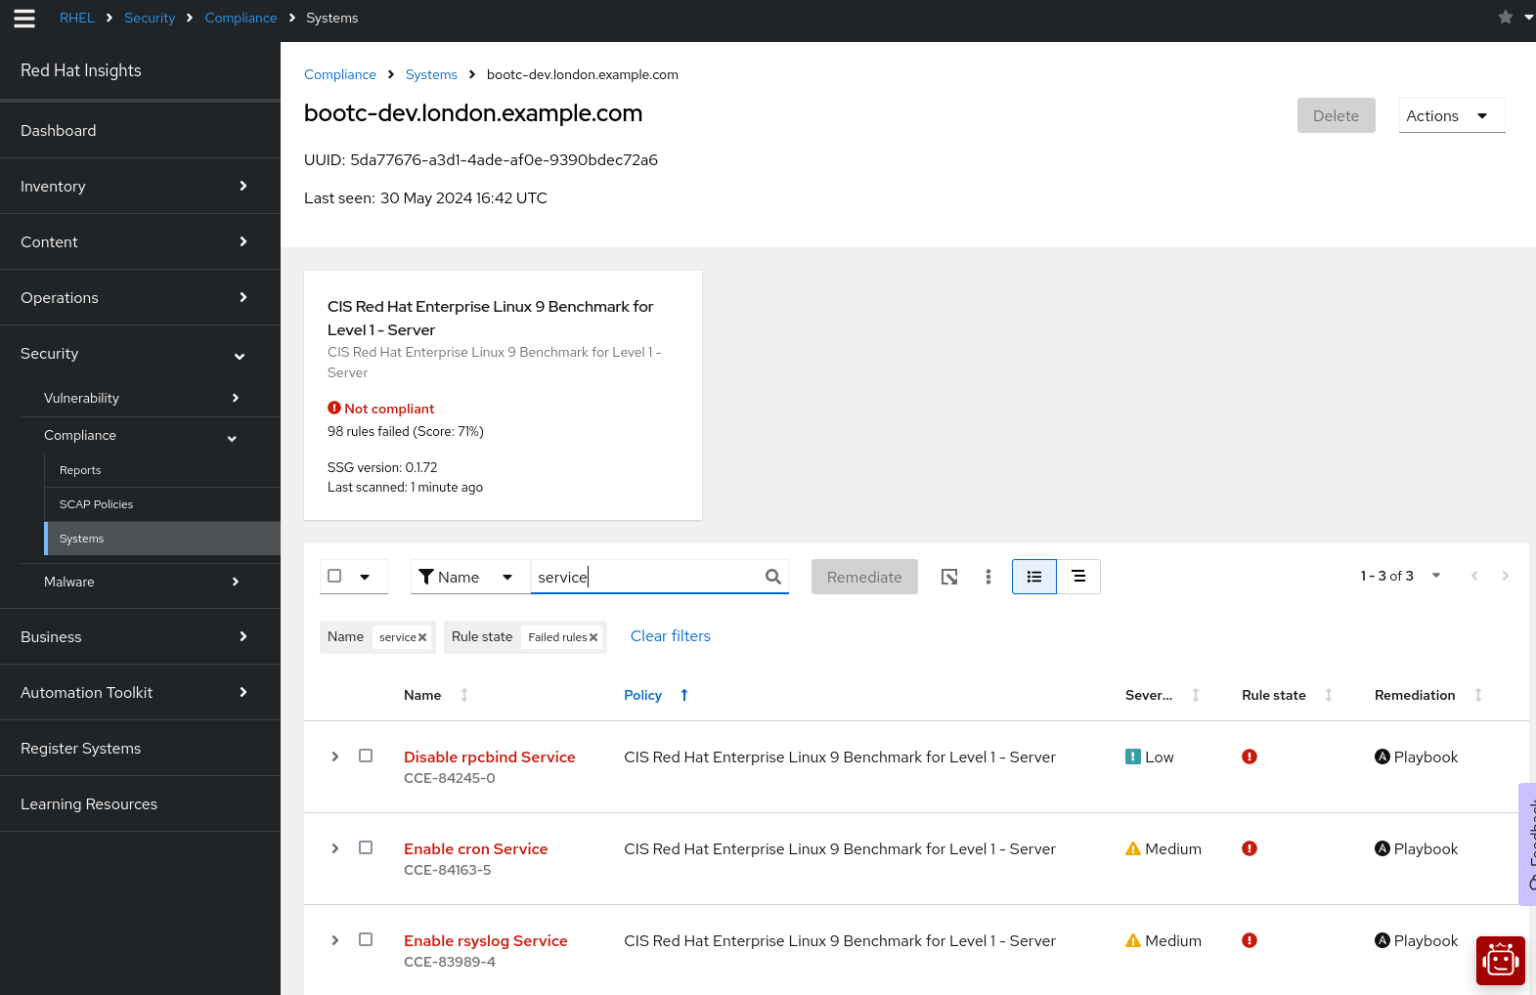Open the export report icon
This screenshot has width=1536, height=995.
[949, 576]
